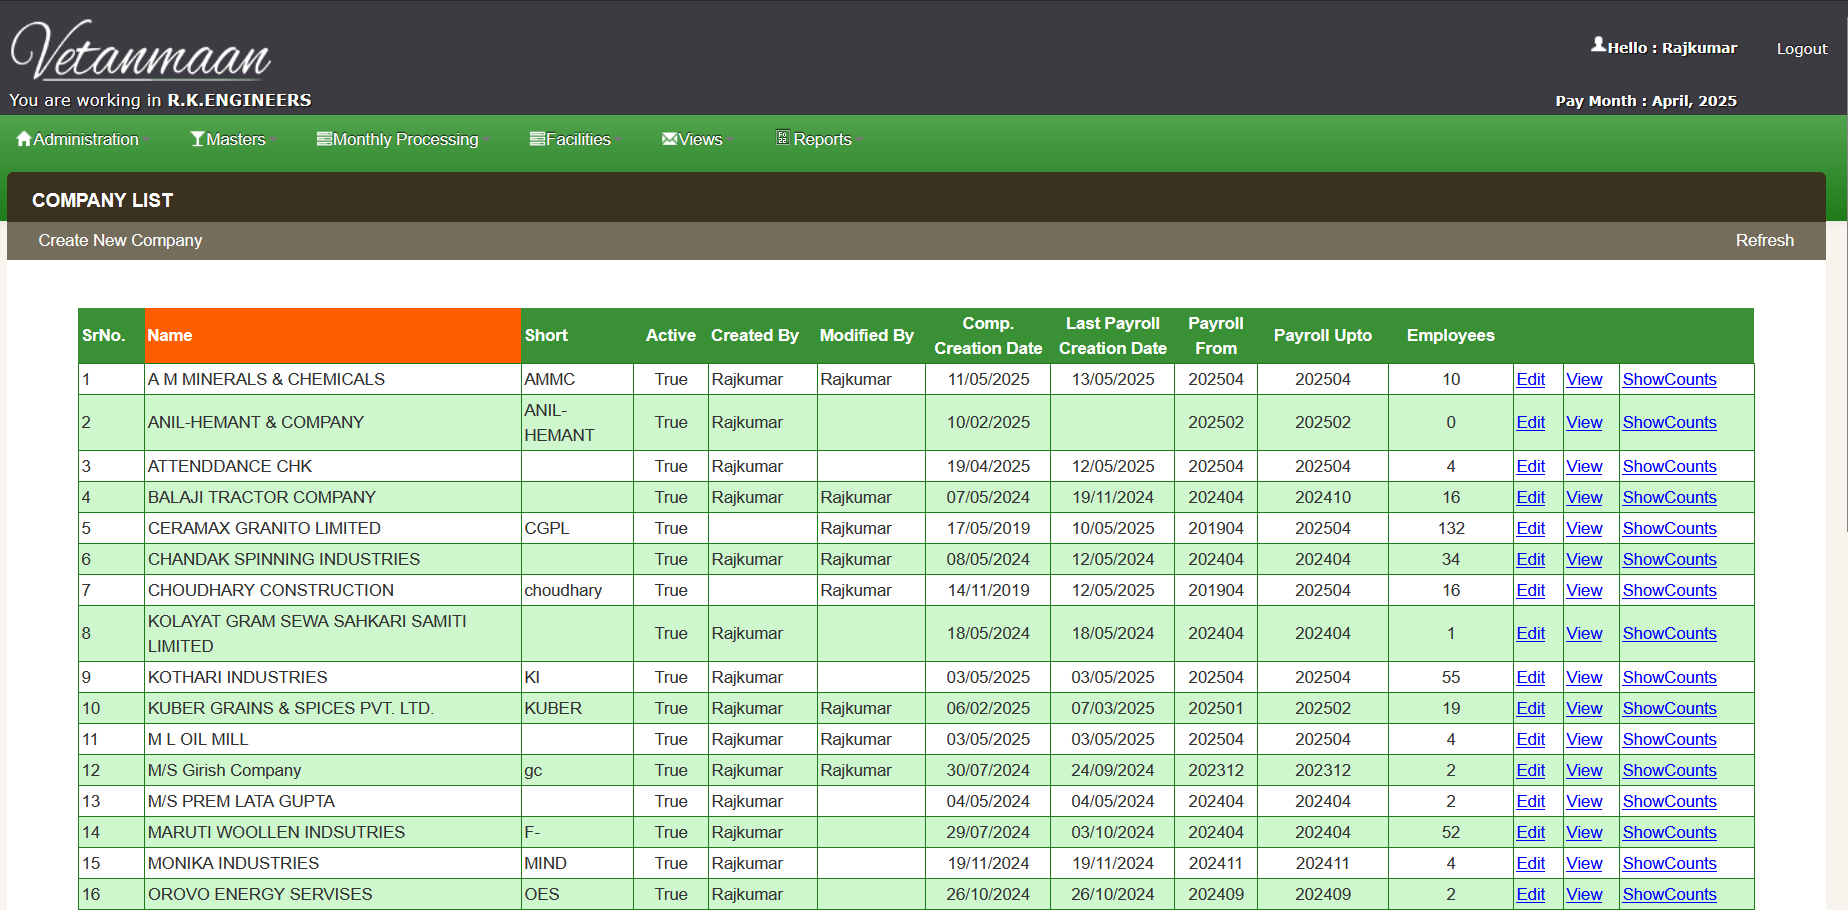Expand the Reports dropdown arrow
The width and height of the screenshot is (1848, 910).
(859, 140)
